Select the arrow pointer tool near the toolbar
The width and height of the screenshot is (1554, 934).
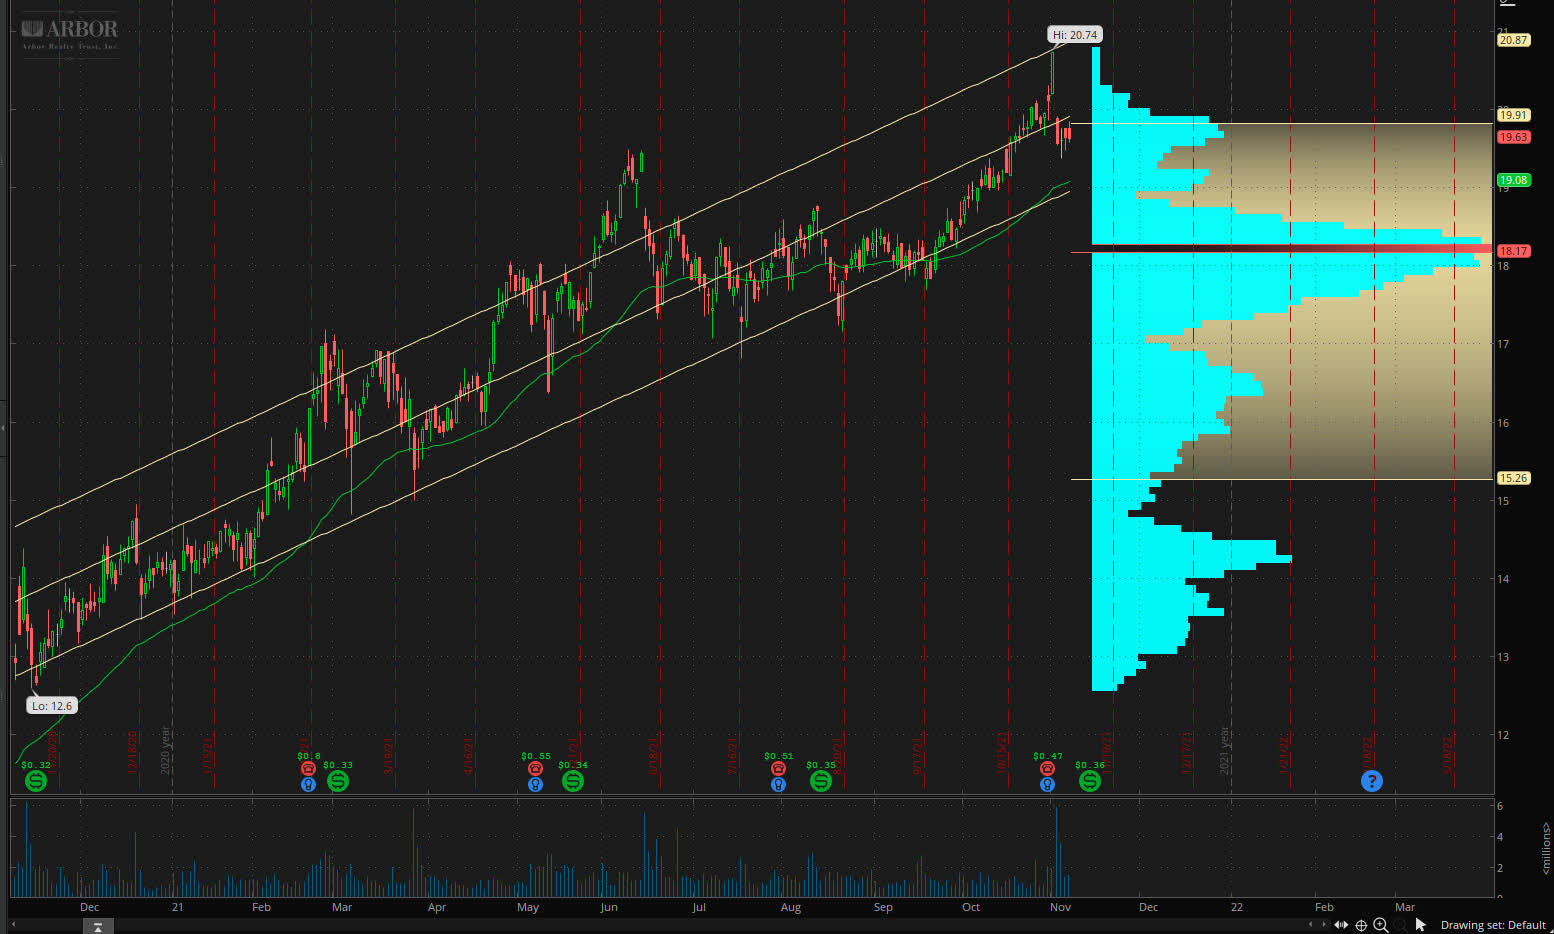[1420, 924]
